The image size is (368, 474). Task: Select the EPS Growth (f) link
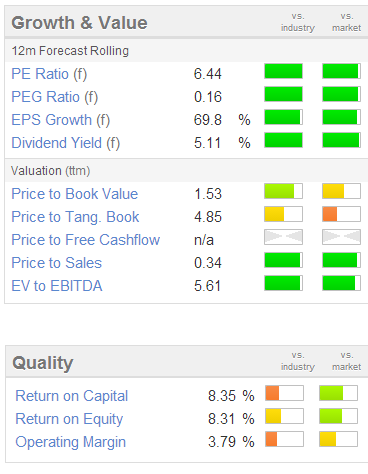click(61, 120)
